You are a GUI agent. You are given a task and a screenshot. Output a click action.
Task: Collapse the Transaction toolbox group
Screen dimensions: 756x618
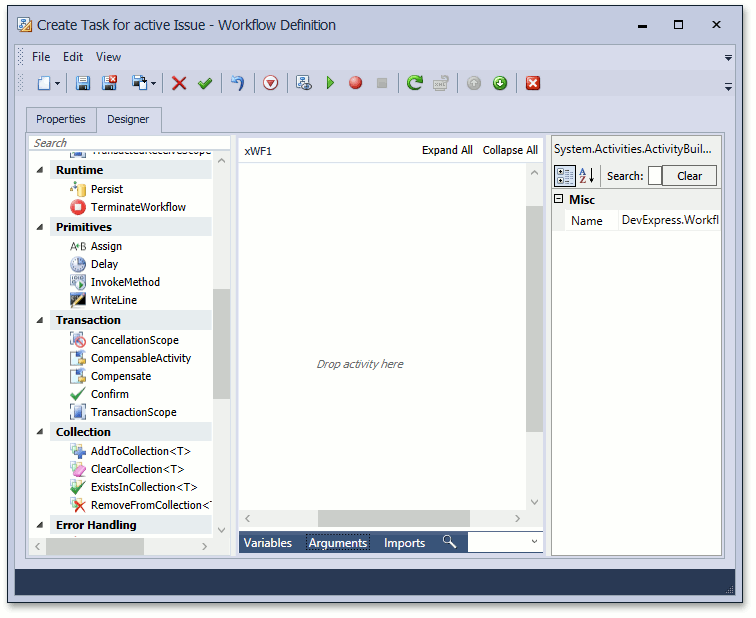coord(40,320)
